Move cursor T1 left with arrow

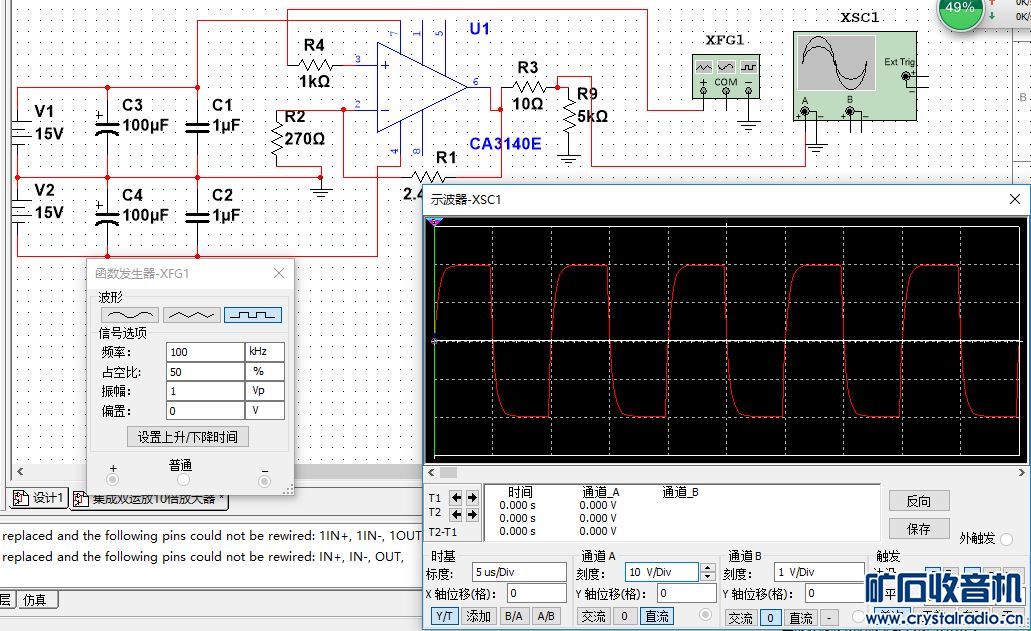[x=456, y=498]
